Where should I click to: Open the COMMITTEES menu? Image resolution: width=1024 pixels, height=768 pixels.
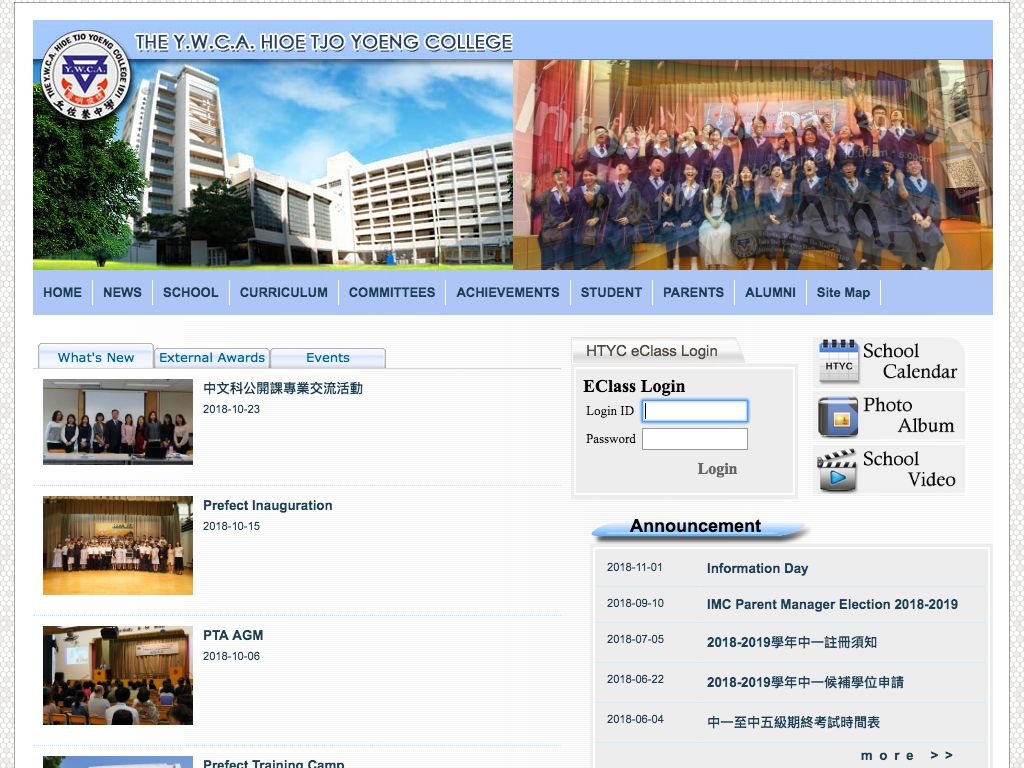392,293
